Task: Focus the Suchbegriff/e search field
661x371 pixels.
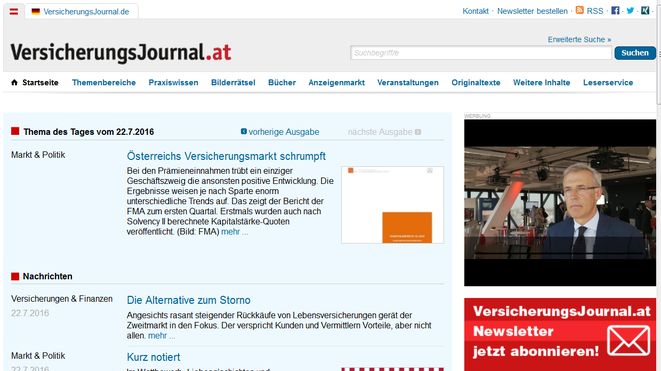Action: point(481,53)
